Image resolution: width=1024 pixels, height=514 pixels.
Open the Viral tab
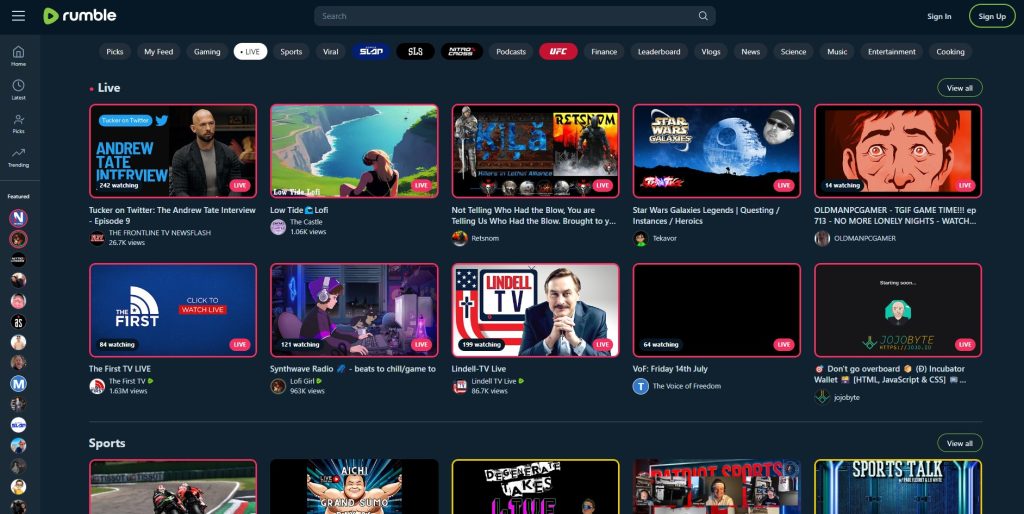tap(330, 52)
